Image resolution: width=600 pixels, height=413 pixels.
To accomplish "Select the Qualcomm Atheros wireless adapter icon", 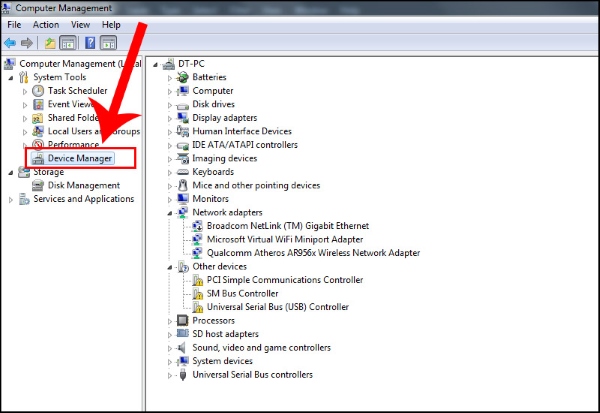I will tap(197, 253).
